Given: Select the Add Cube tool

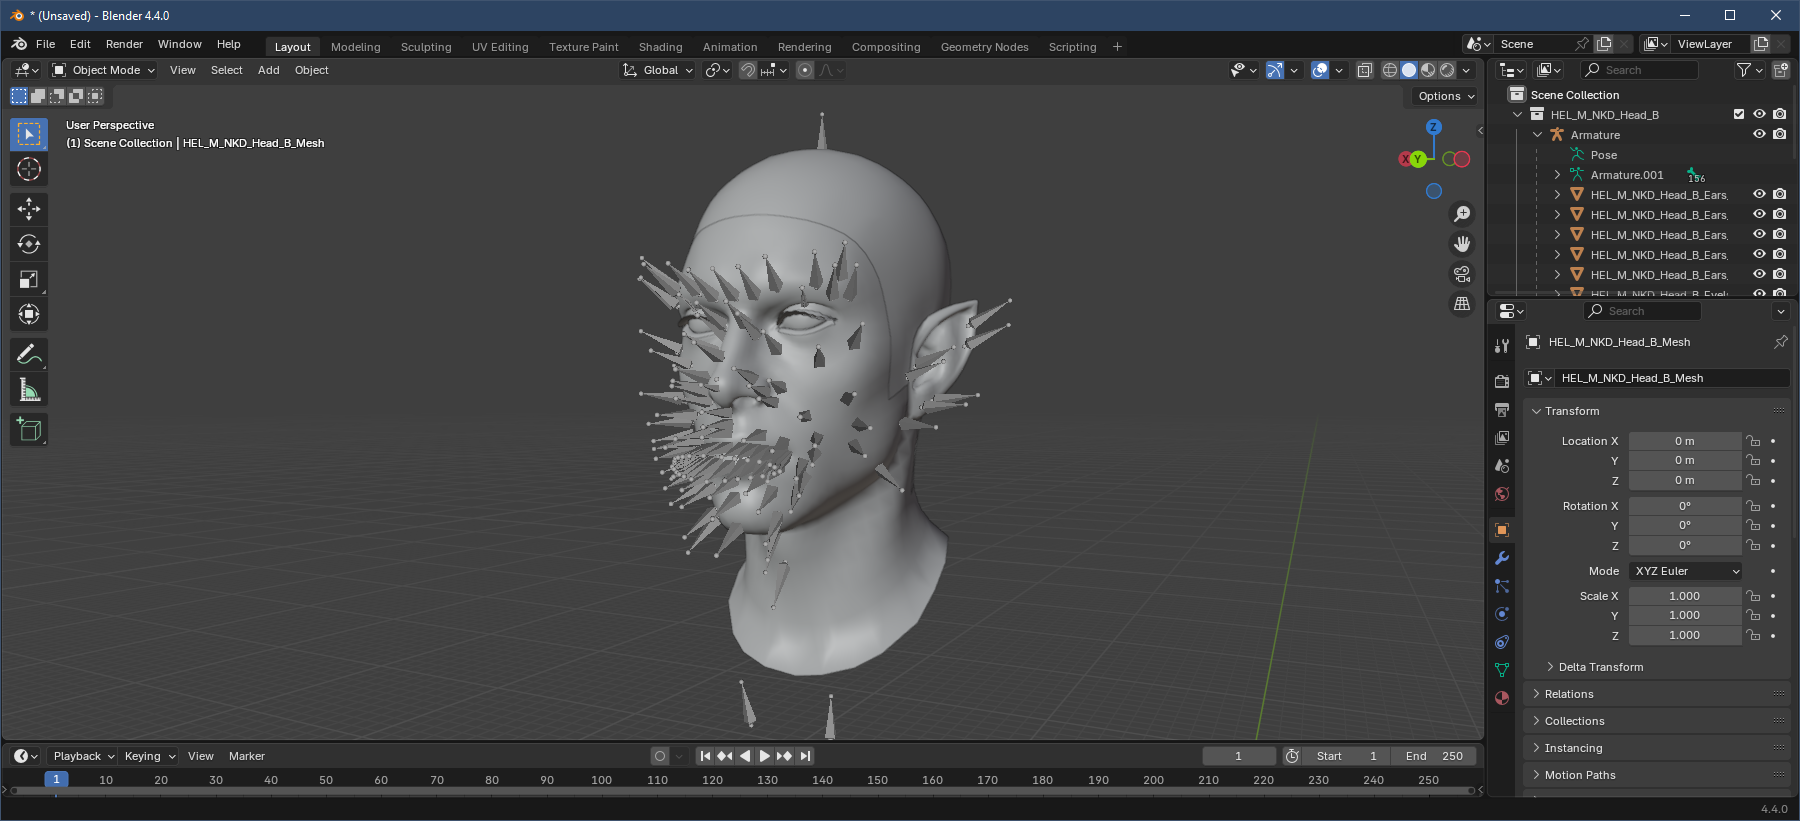Looking at the screenshot, I should tap(29, 429).
